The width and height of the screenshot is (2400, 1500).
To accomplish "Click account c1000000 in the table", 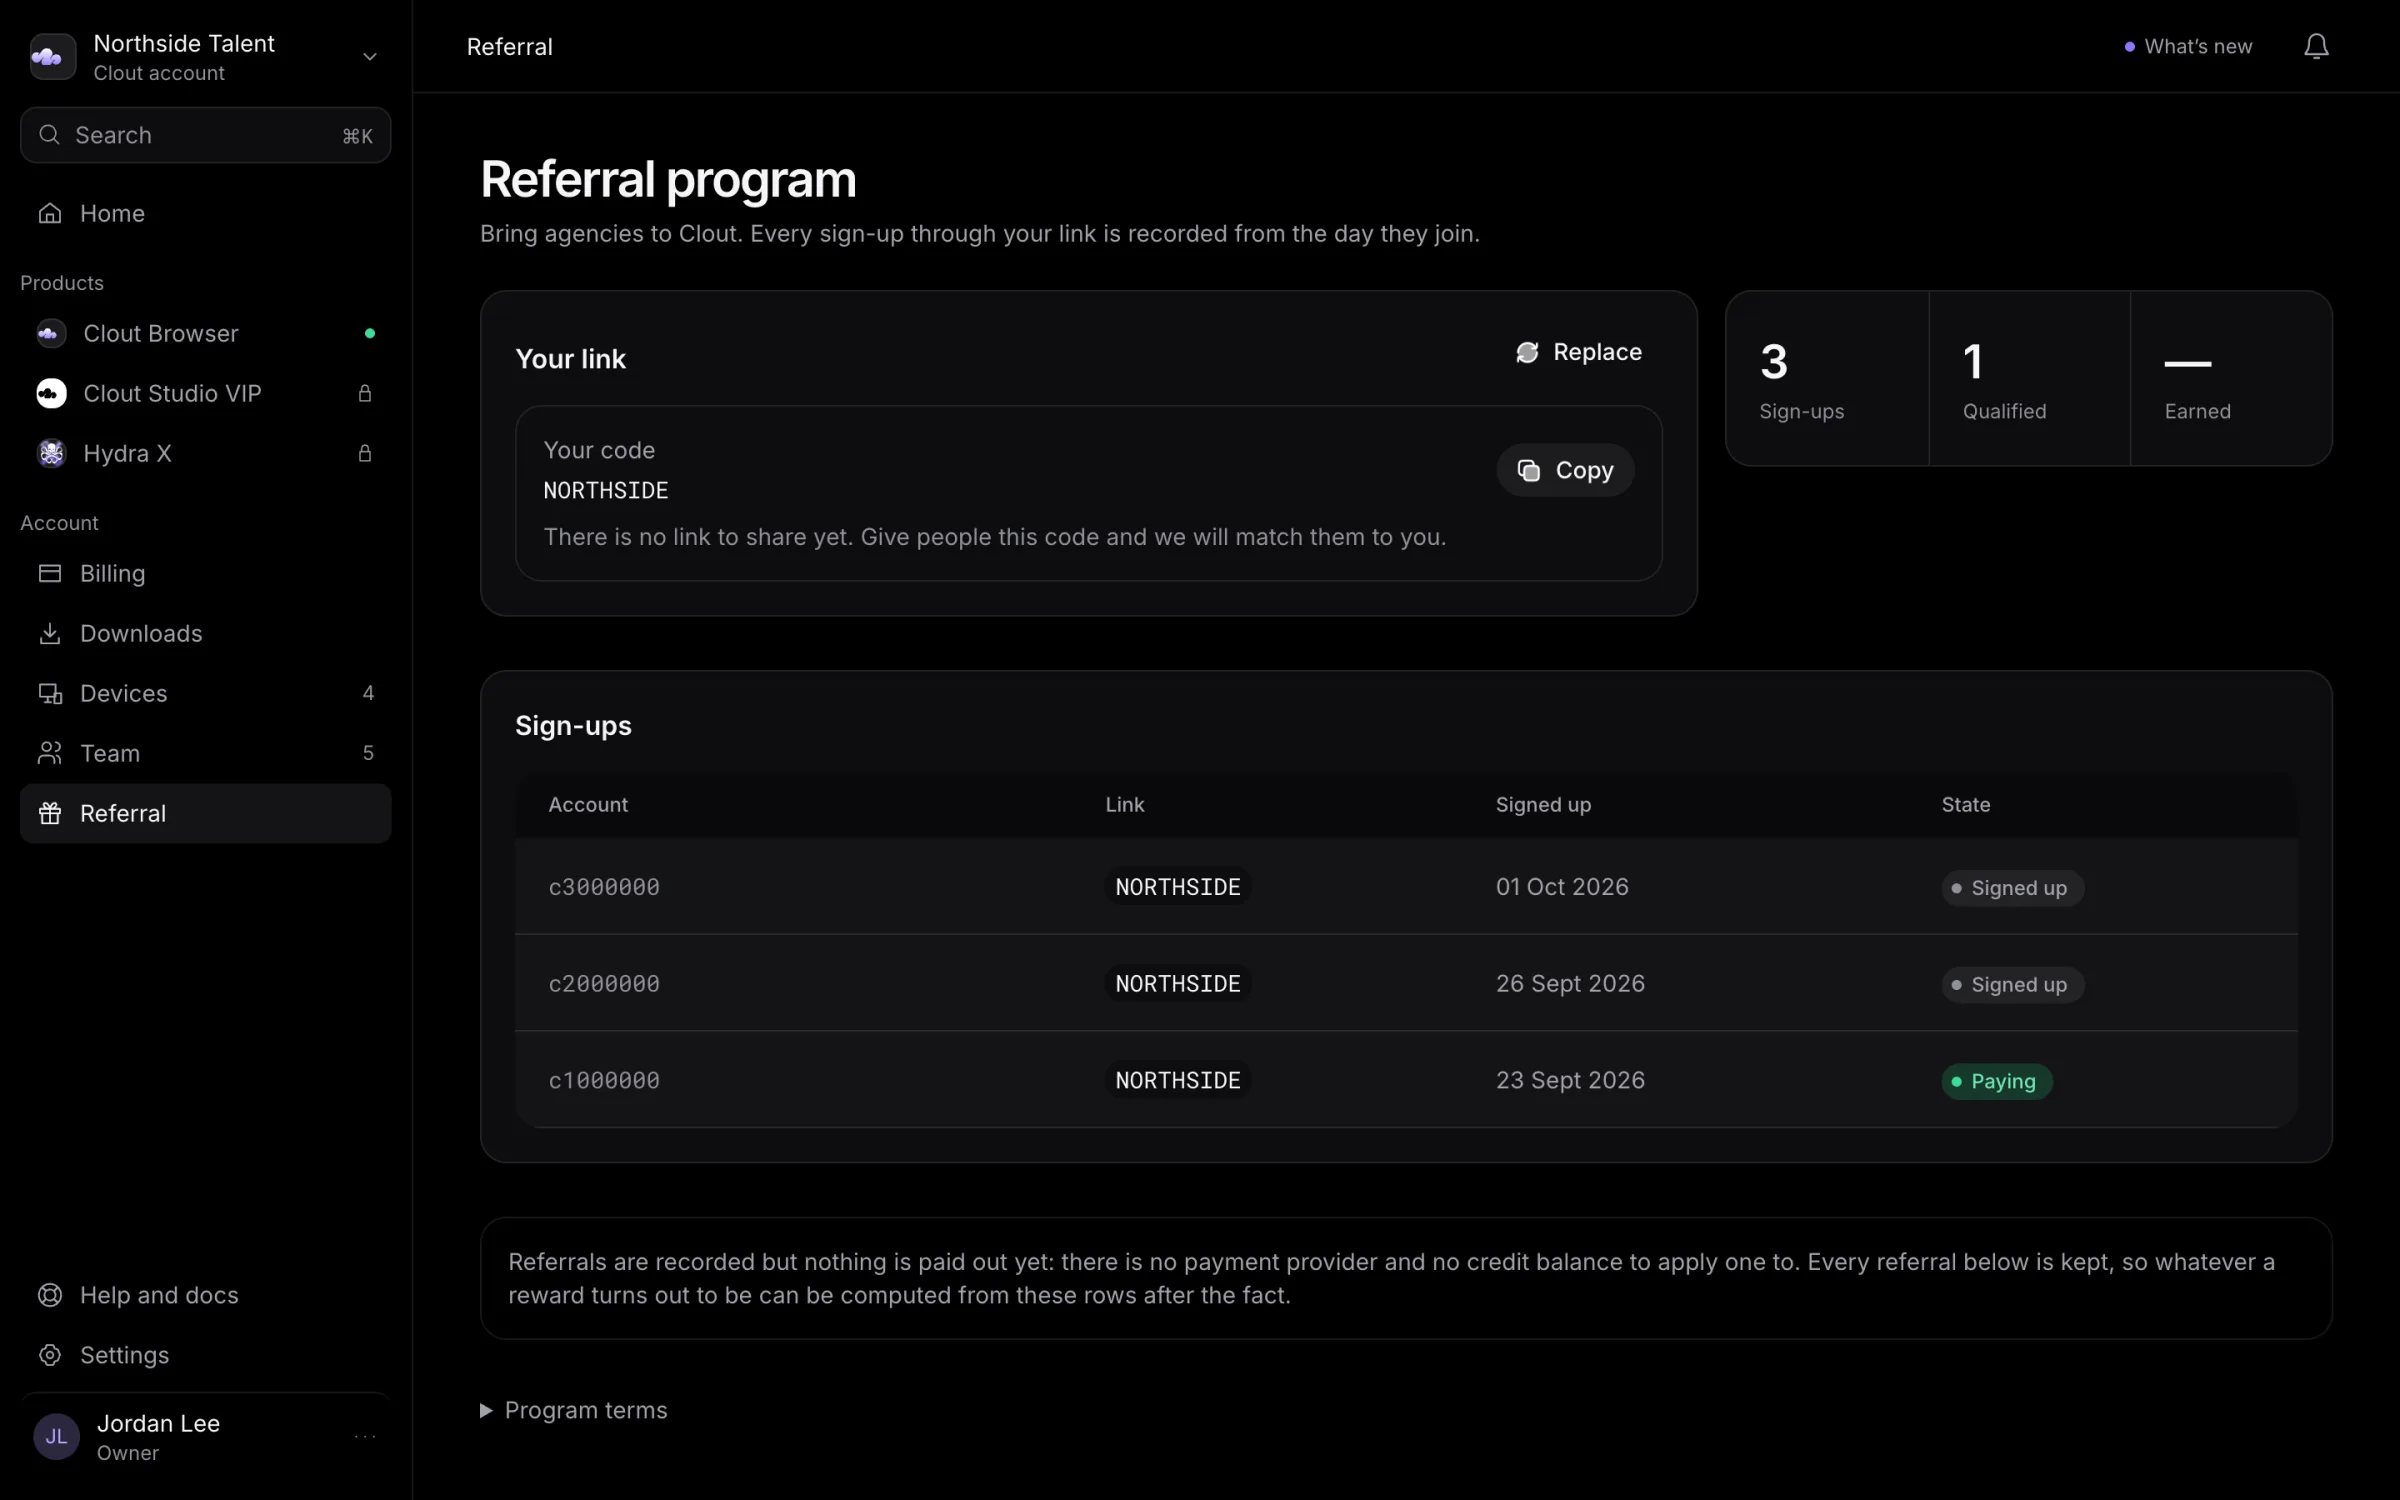I will coord(604,1081).
